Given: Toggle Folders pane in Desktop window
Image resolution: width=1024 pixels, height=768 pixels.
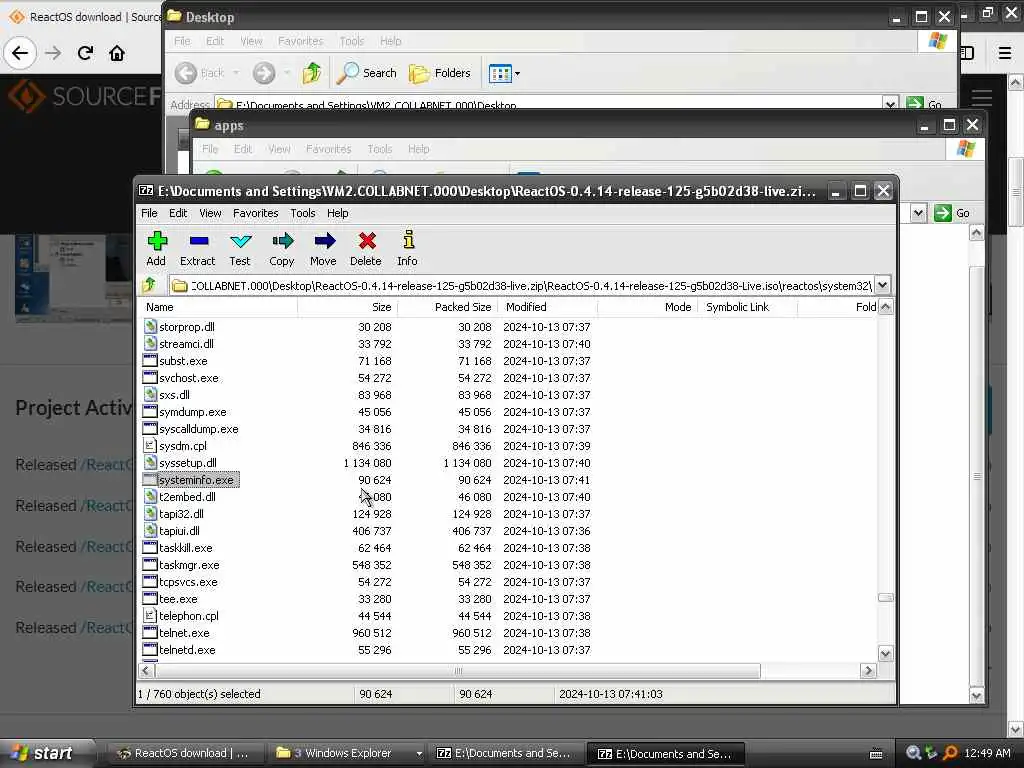Looking at the screenshot, I should pyautogui.click(x=440, y=73).
